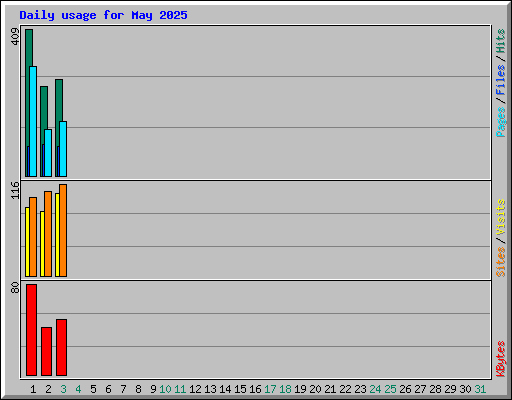Click the red KBytes bar for day 1
This screenshot has width=512, height=400.
(x=31, y=330)
